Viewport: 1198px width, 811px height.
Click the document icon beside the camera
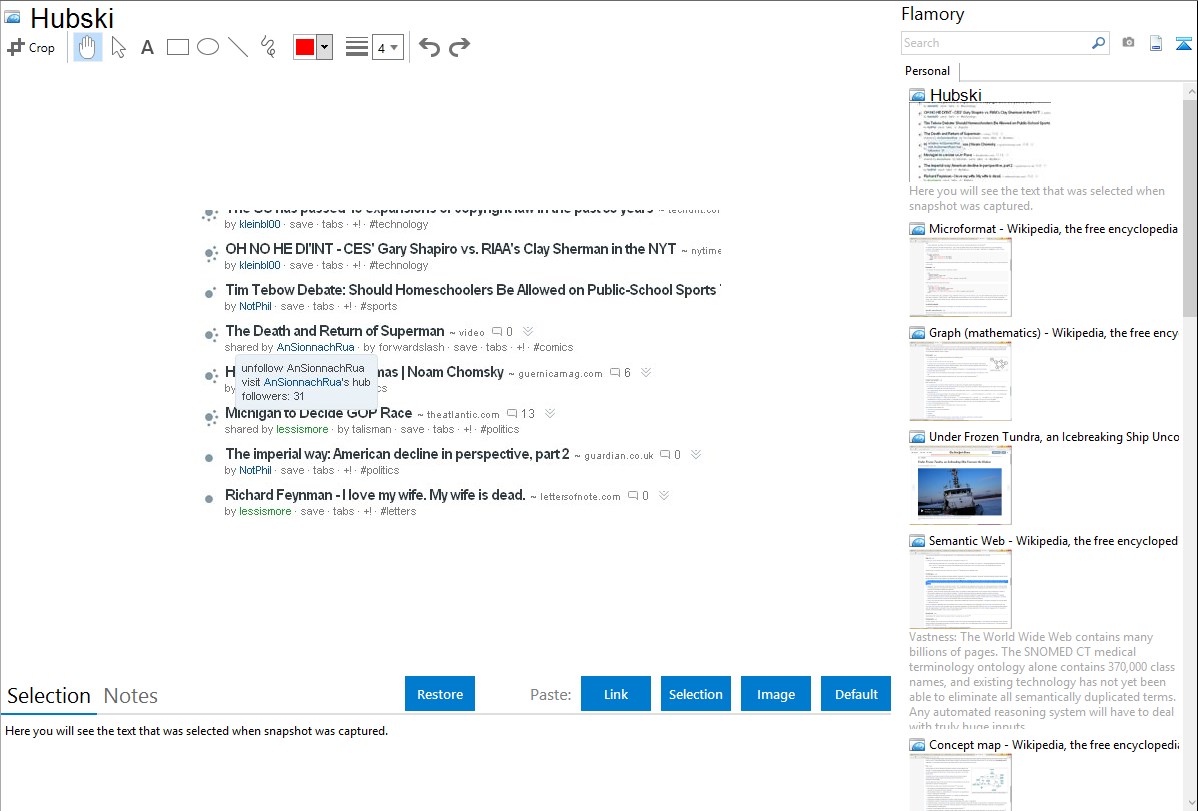[1156, 43]
